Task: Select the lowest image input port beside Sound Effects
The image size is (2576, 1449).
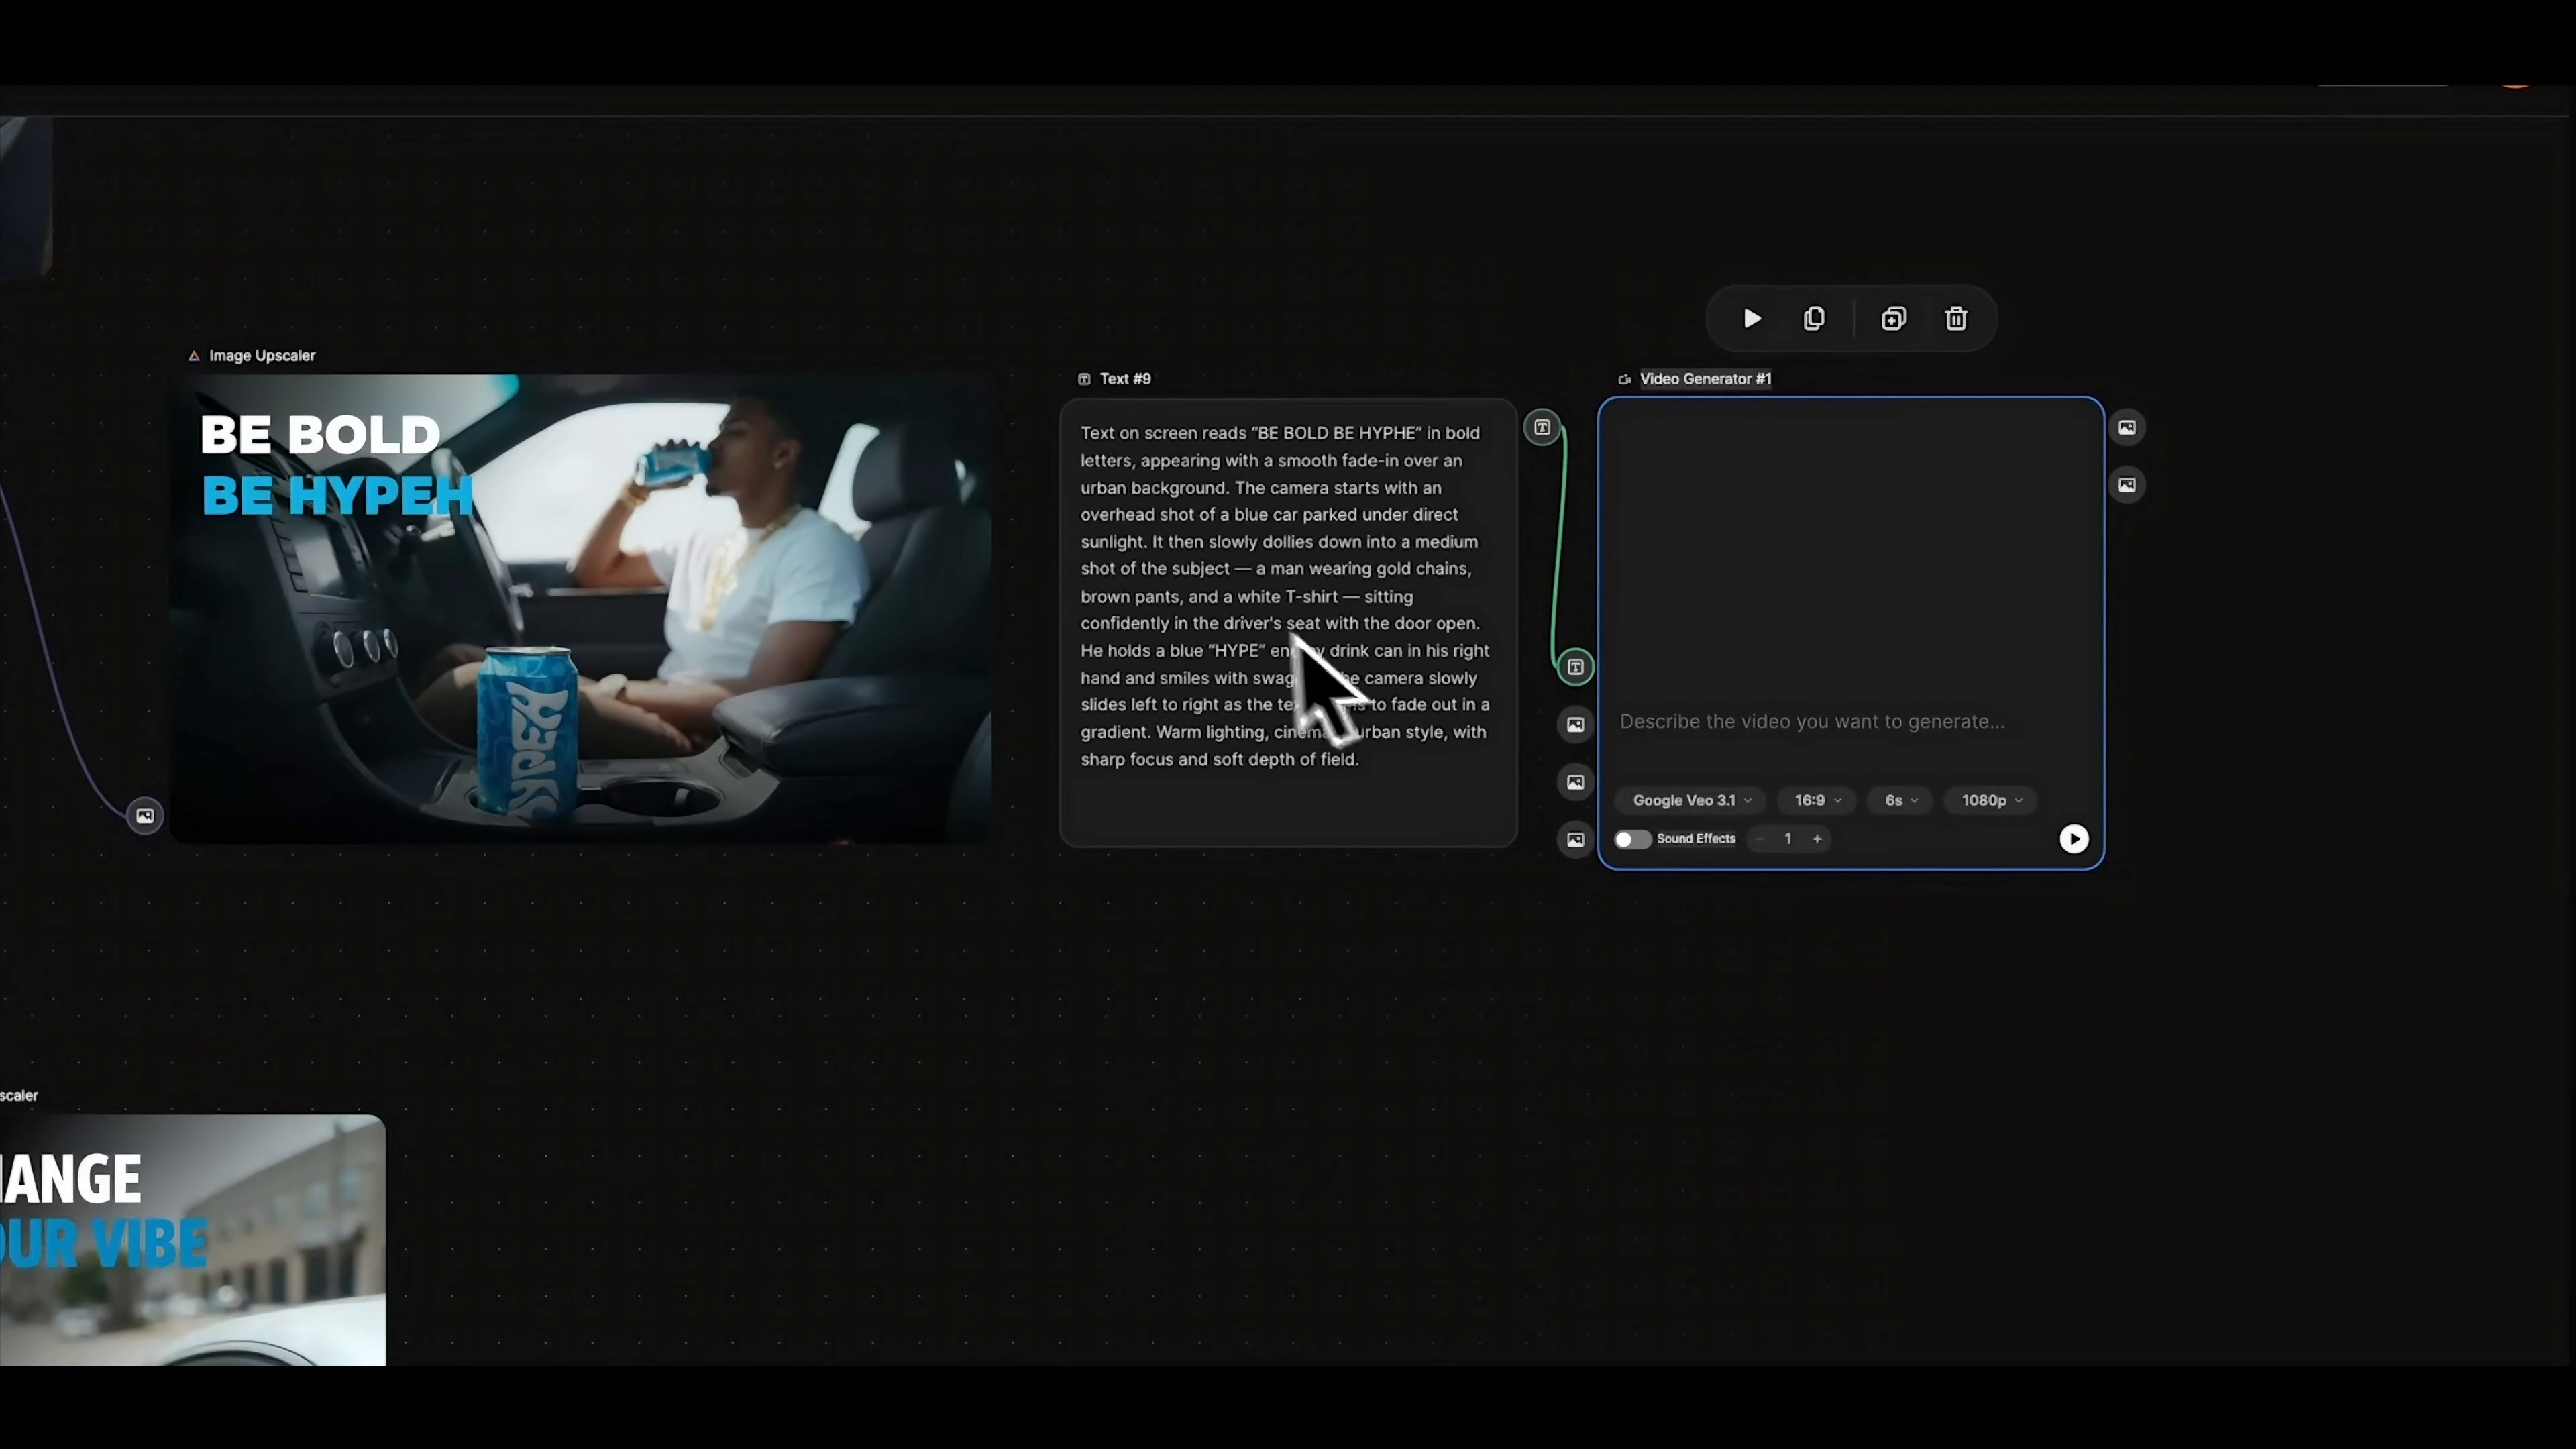Action: pos(1575,840)
